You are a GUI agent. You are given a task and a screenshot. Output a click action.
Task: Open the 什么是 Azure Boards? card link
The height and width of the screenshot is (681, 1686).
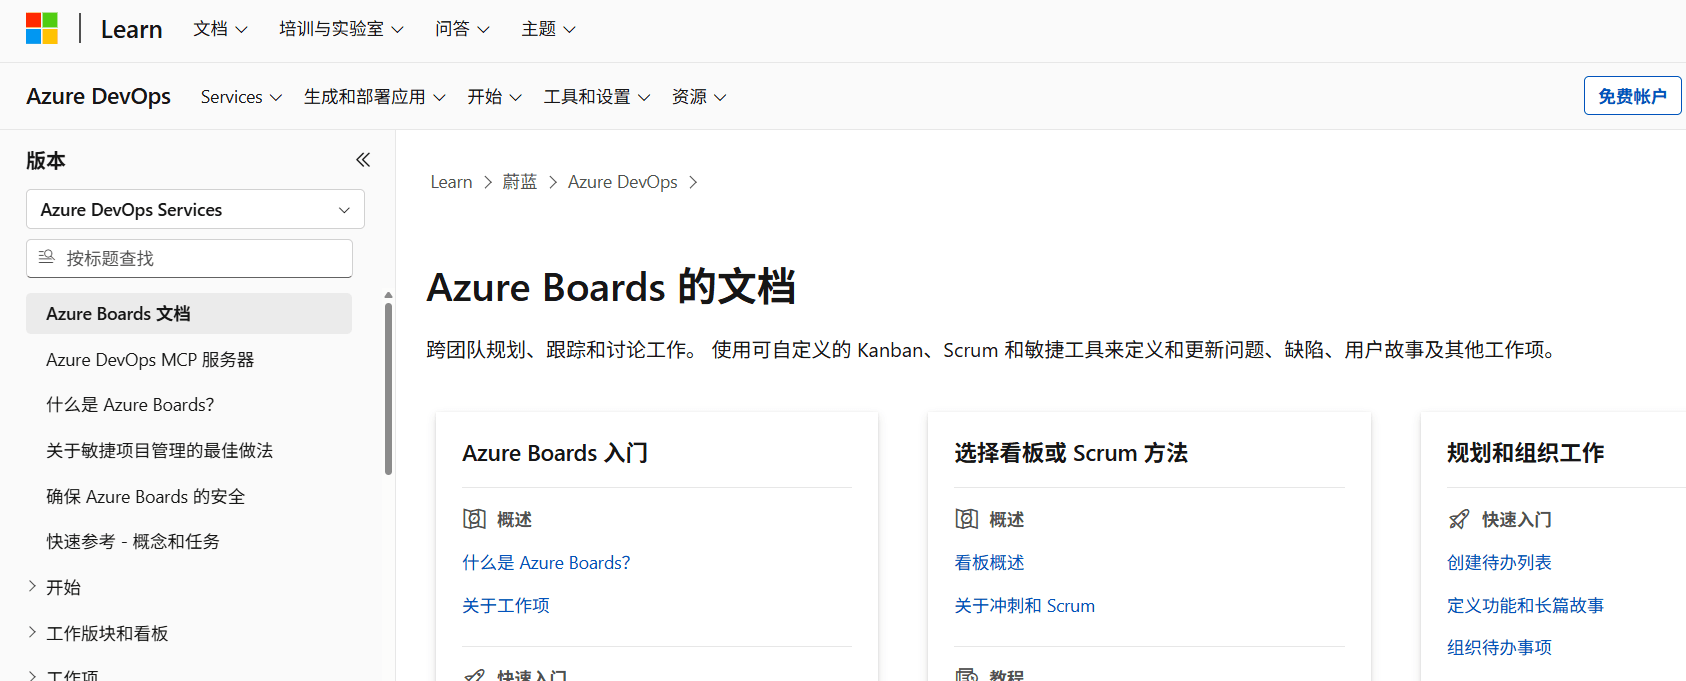(546, 563)
